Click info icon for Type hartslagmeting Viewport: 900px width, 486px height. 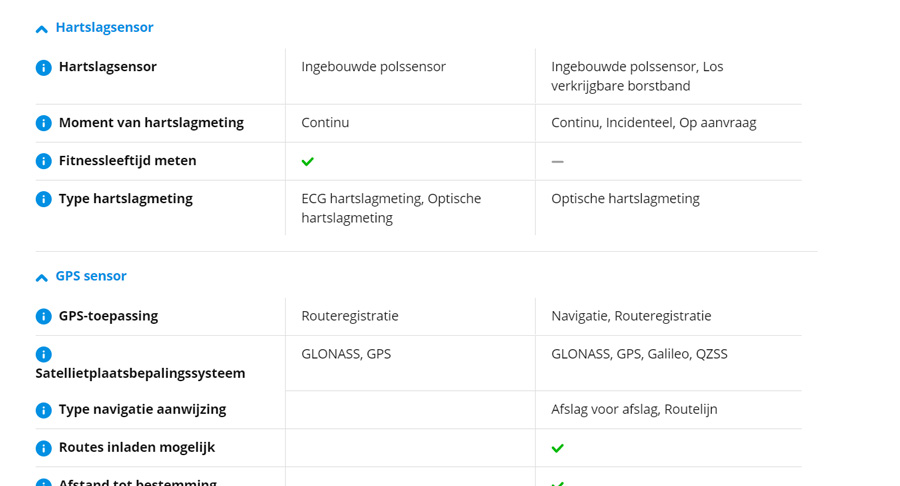(x=44, y=199)
